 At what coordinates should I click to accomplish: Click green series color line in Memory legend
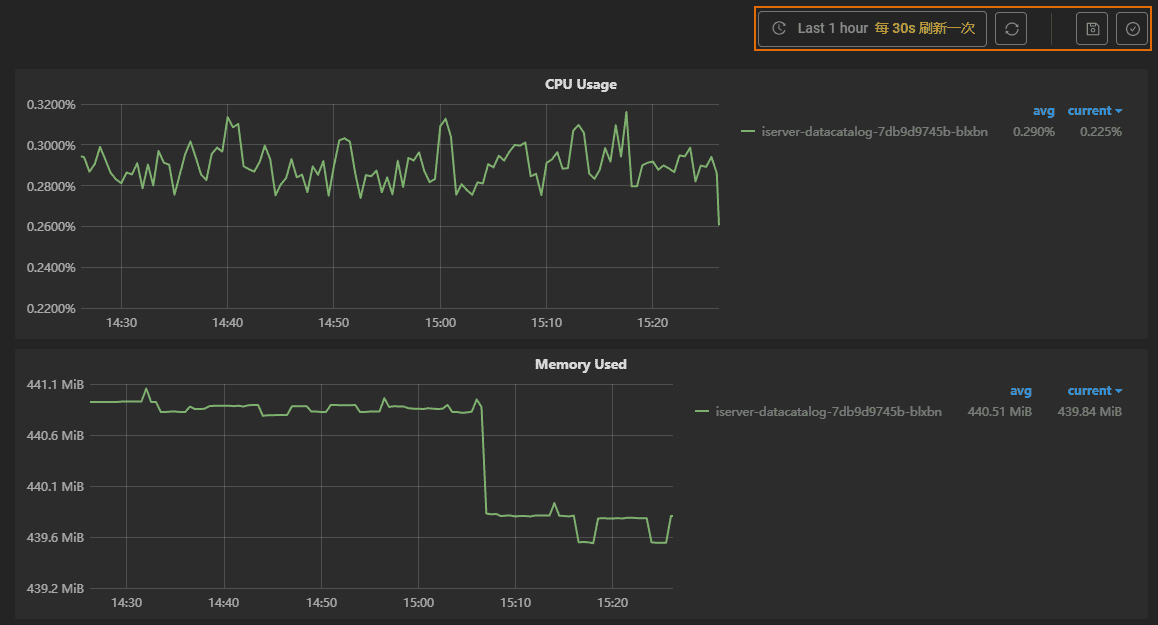pyautogui.click(x=702, y=411)
